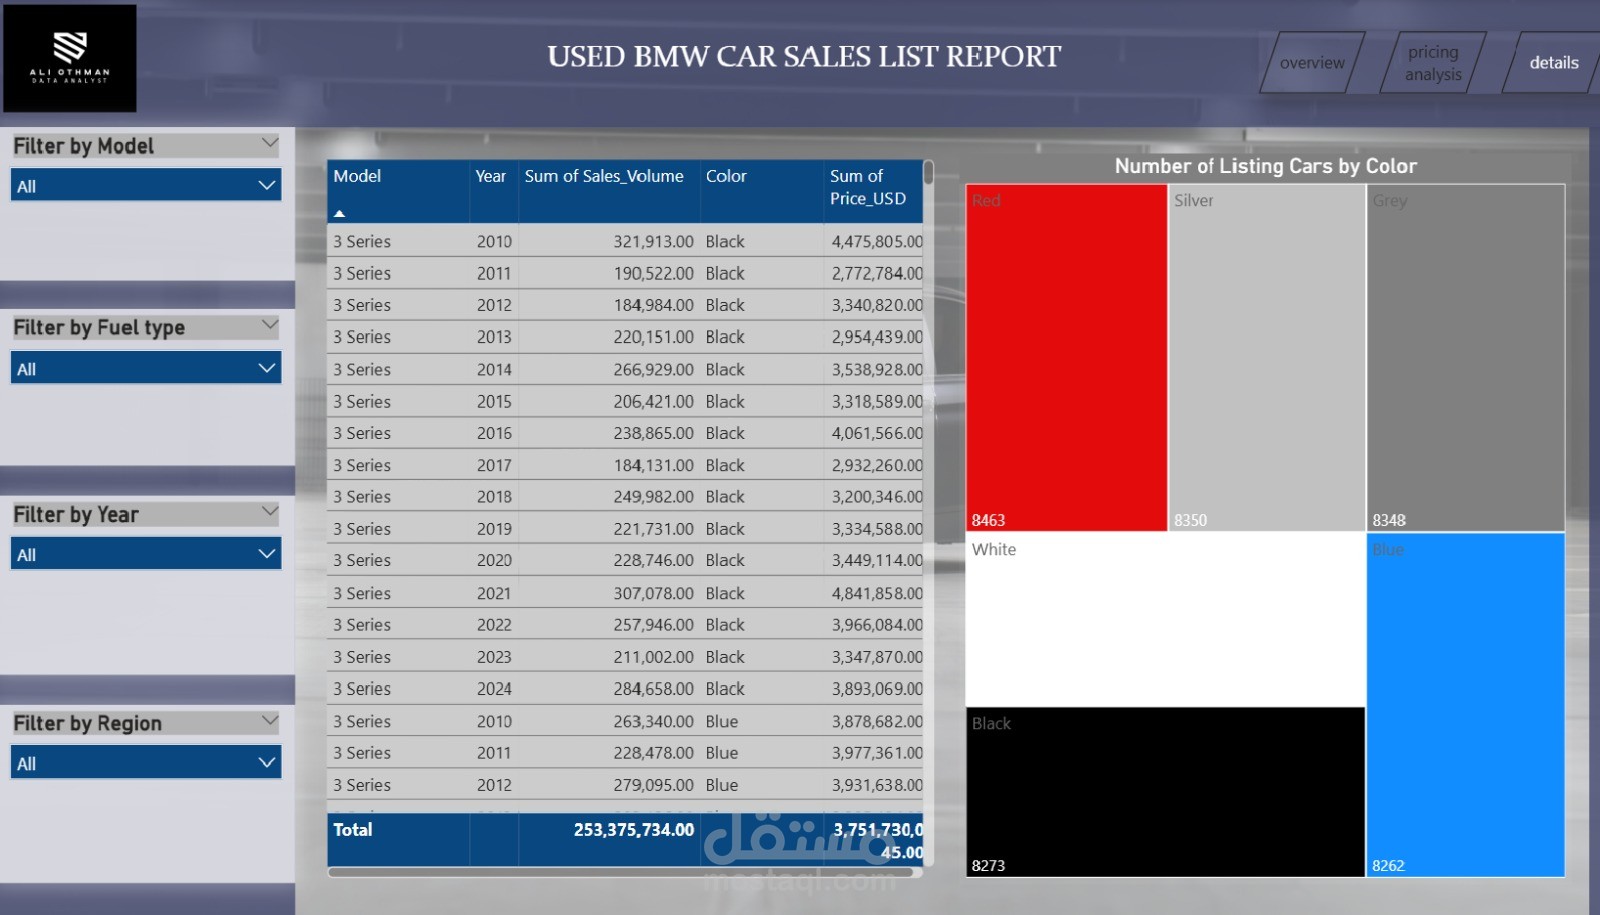
Task: Select the Blue treemap tile
Action: (1466, 705)
